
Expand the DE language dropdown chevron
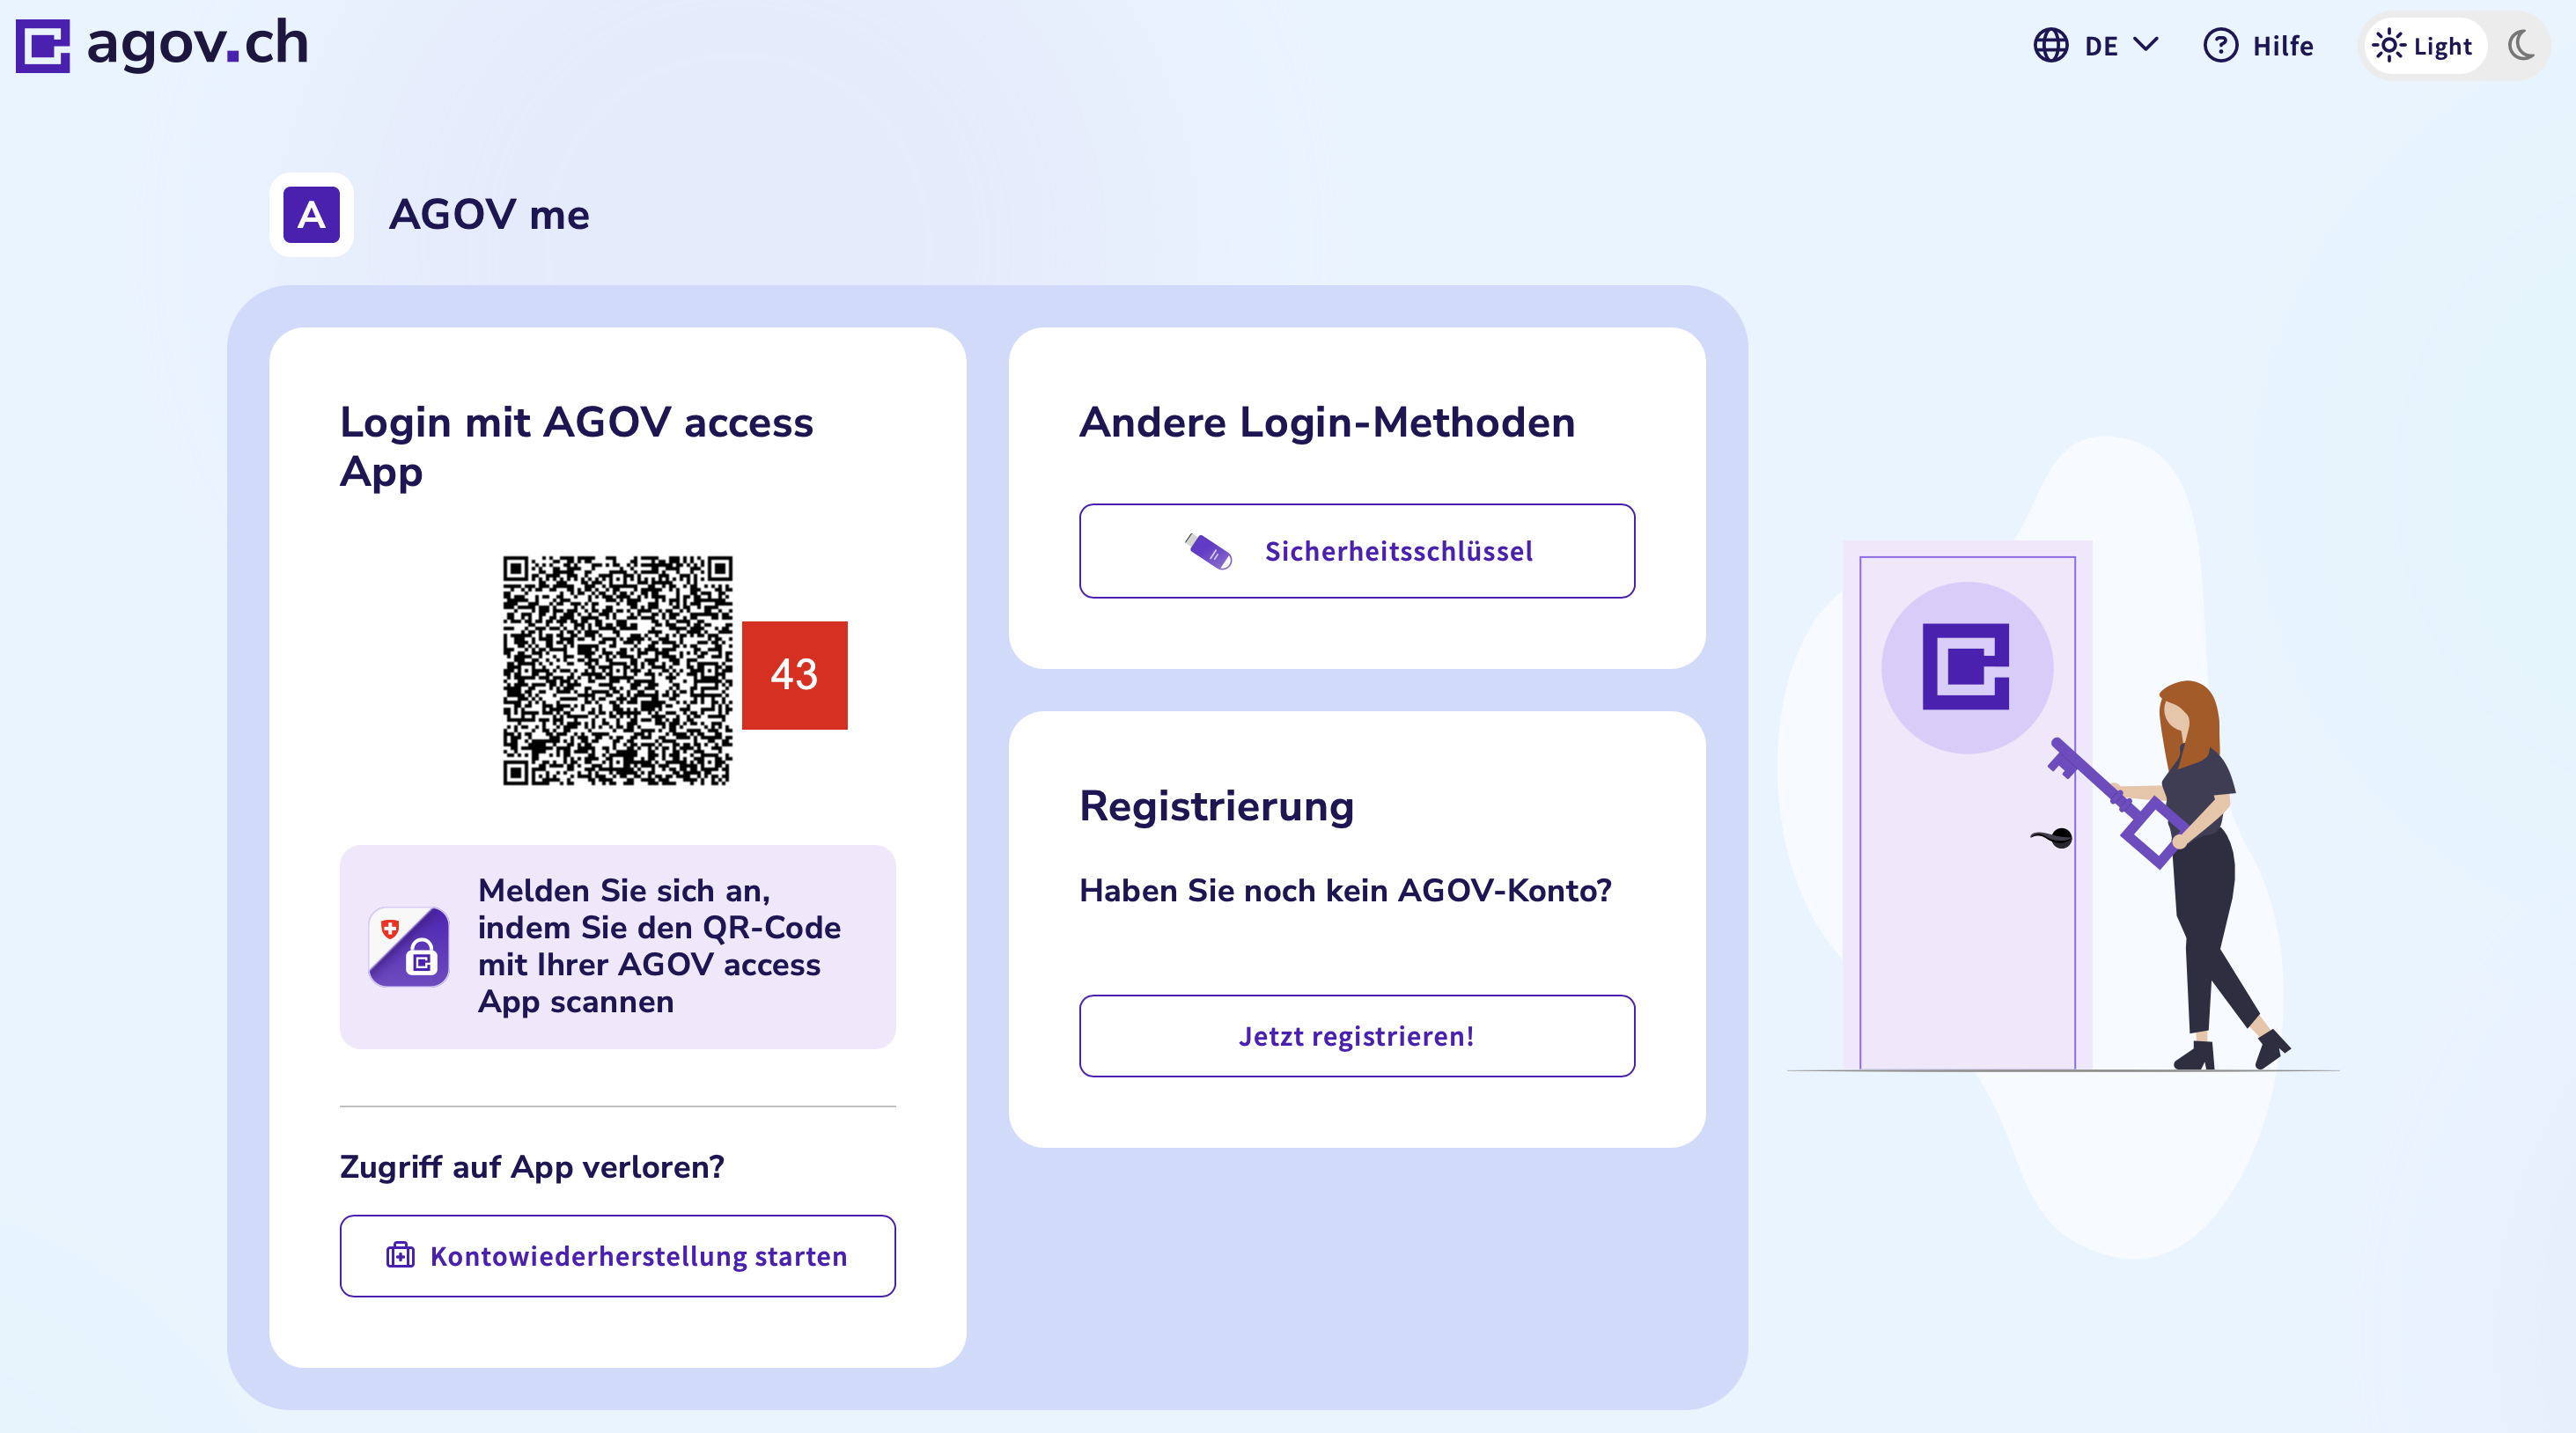point(2146,46)
